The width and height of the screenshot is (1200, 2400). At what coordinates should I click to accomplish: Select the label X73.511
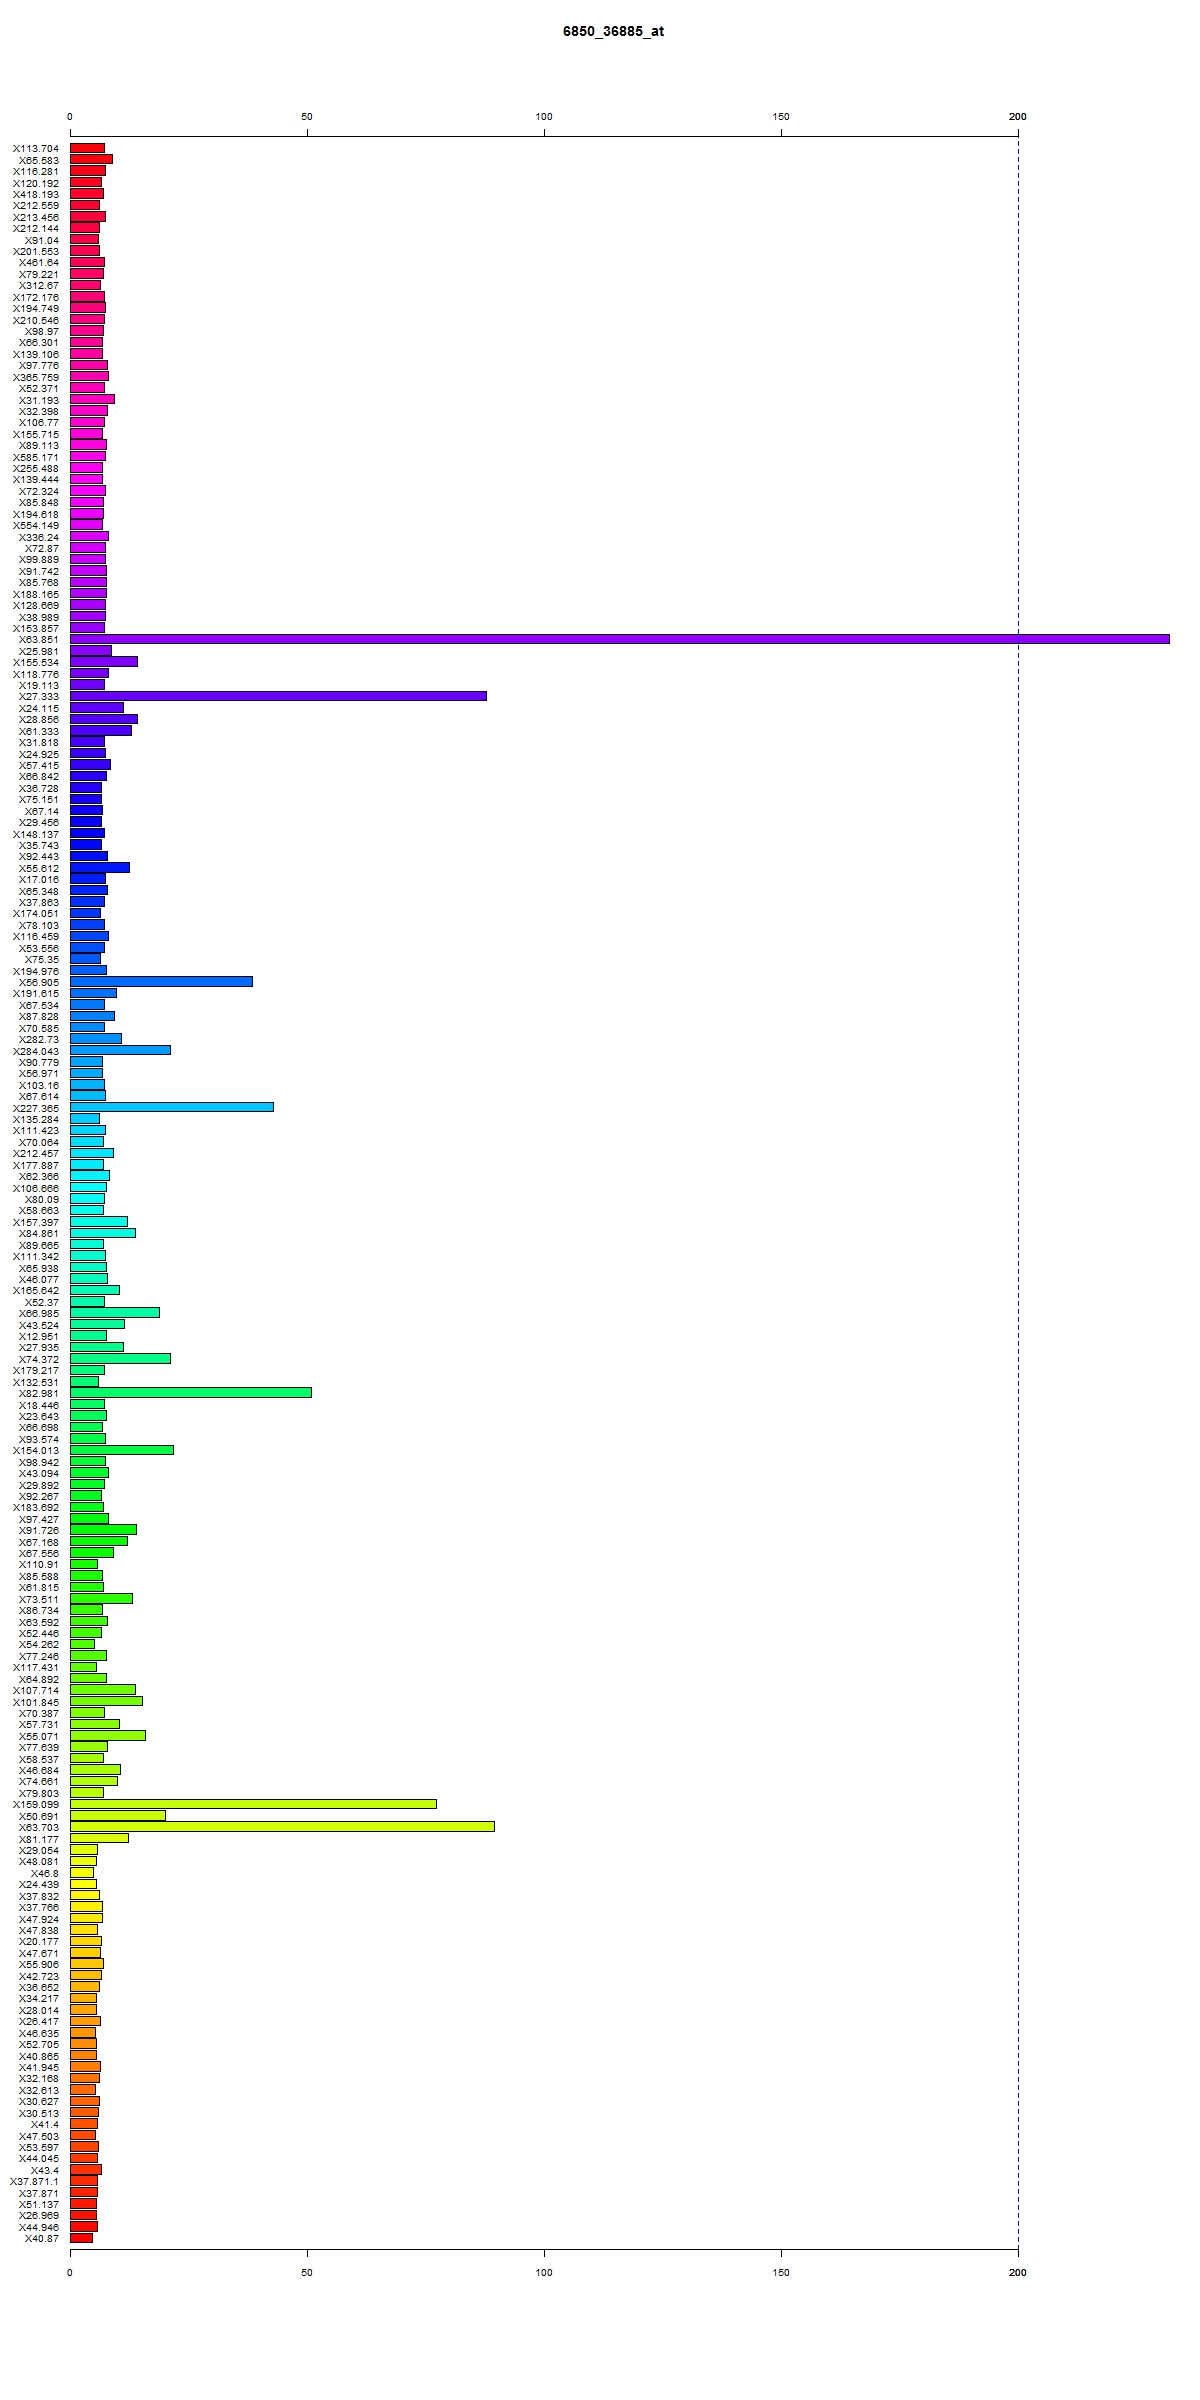click(x=39, y=1599)
